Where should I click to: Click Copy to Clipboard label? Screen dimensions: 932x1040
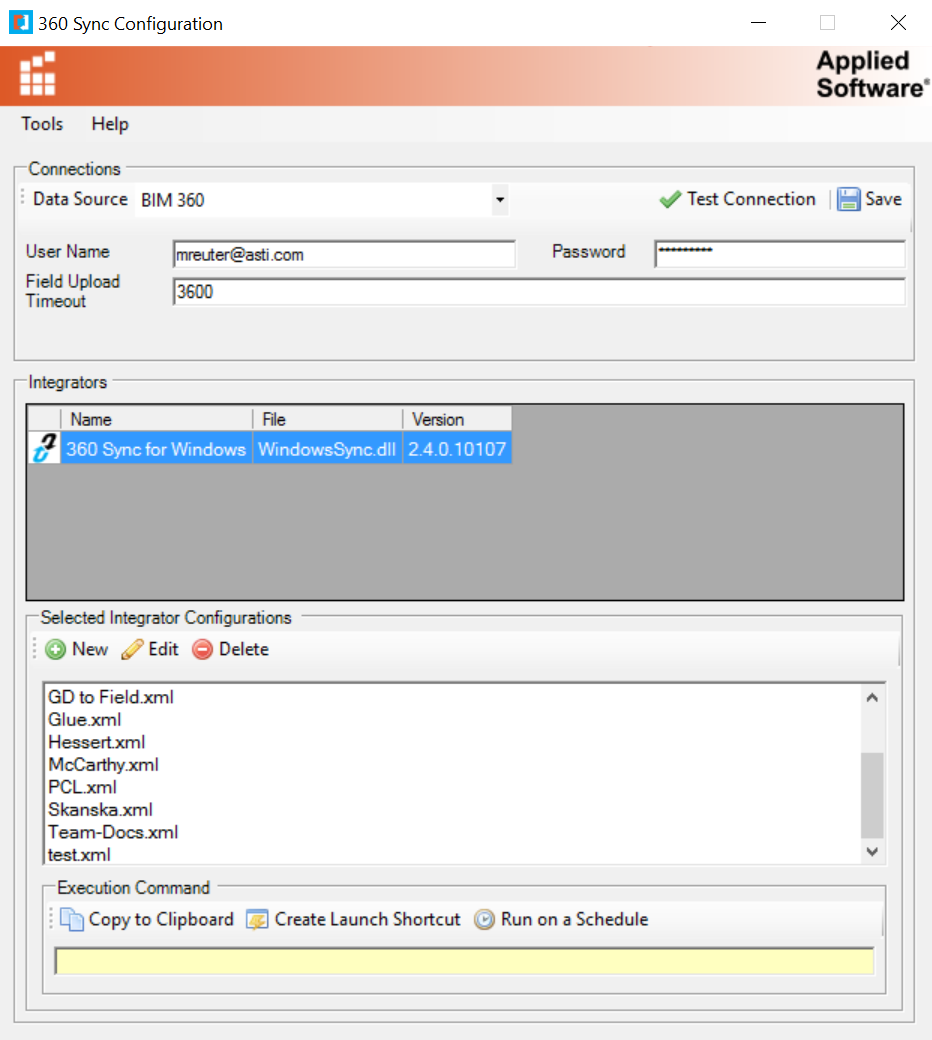pyautogui.click(x=161, y=919)
